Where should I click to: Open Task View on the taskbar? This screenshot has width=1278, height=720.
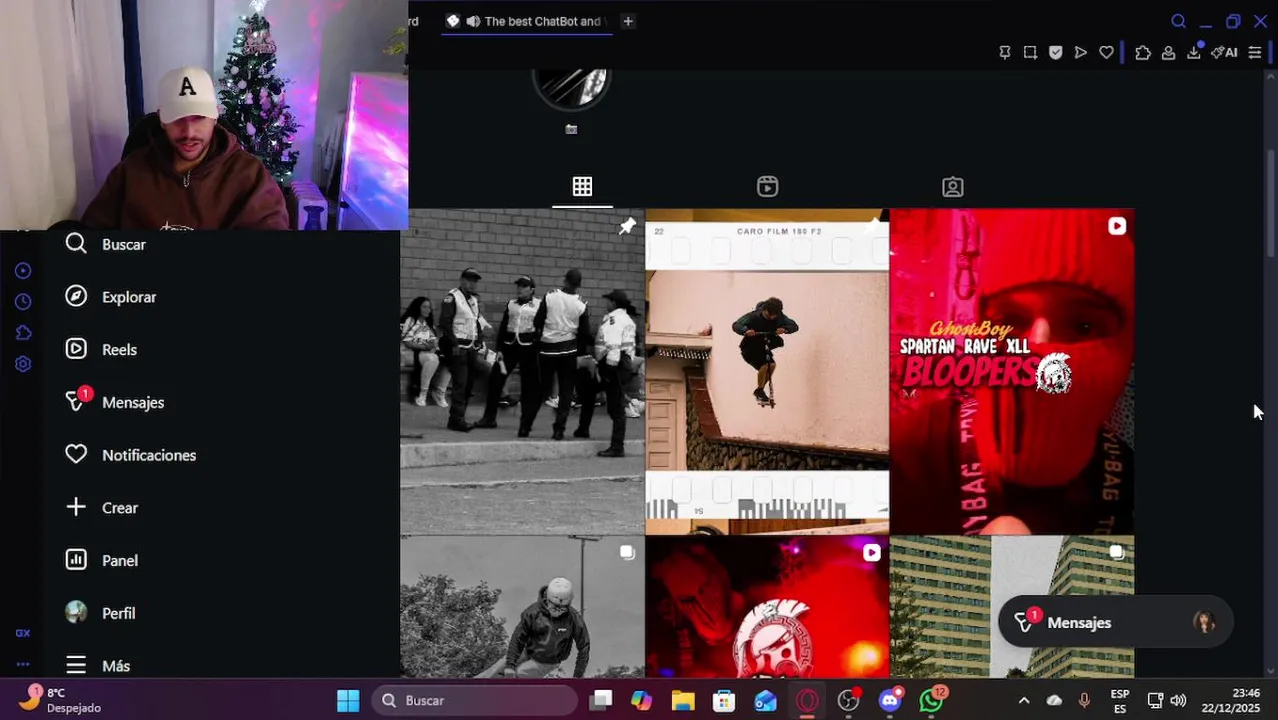point(600,701)
